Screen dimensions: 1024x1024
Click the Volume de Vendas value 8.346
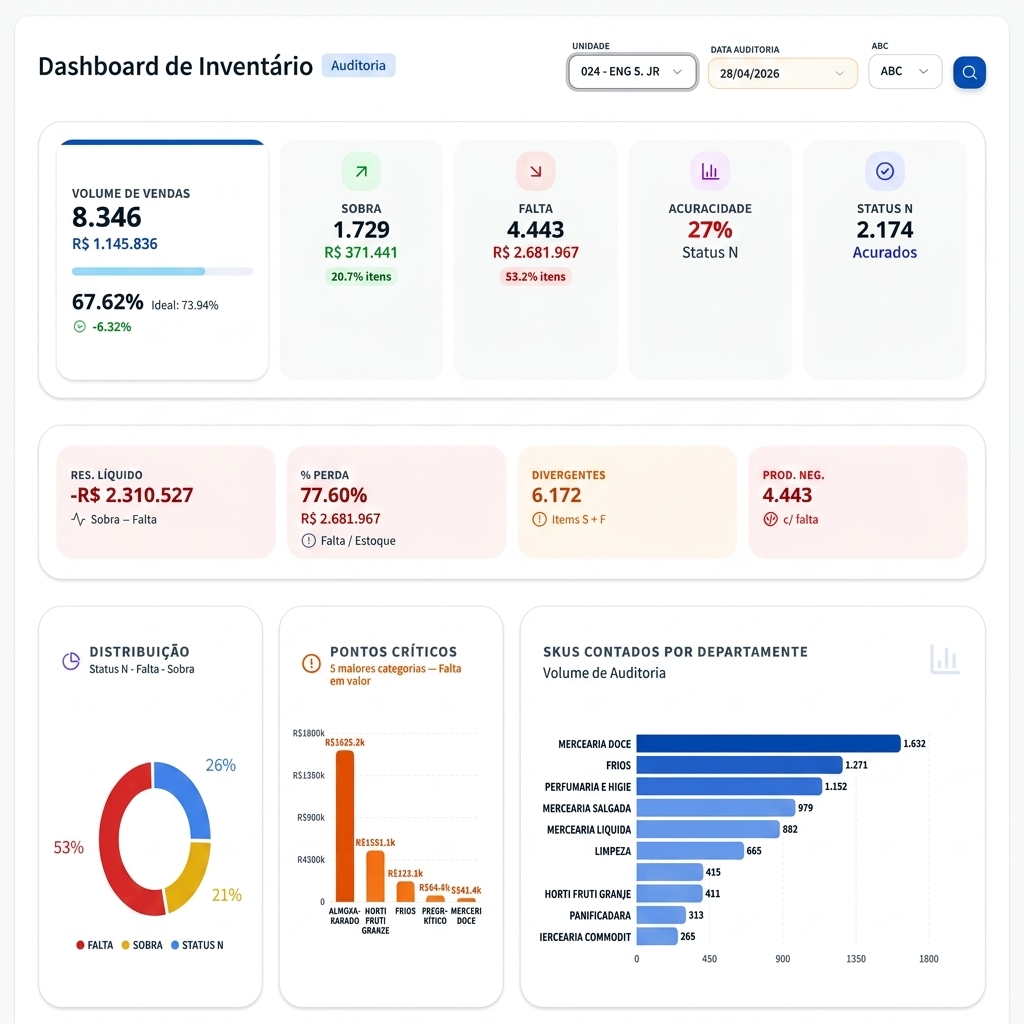106,217
